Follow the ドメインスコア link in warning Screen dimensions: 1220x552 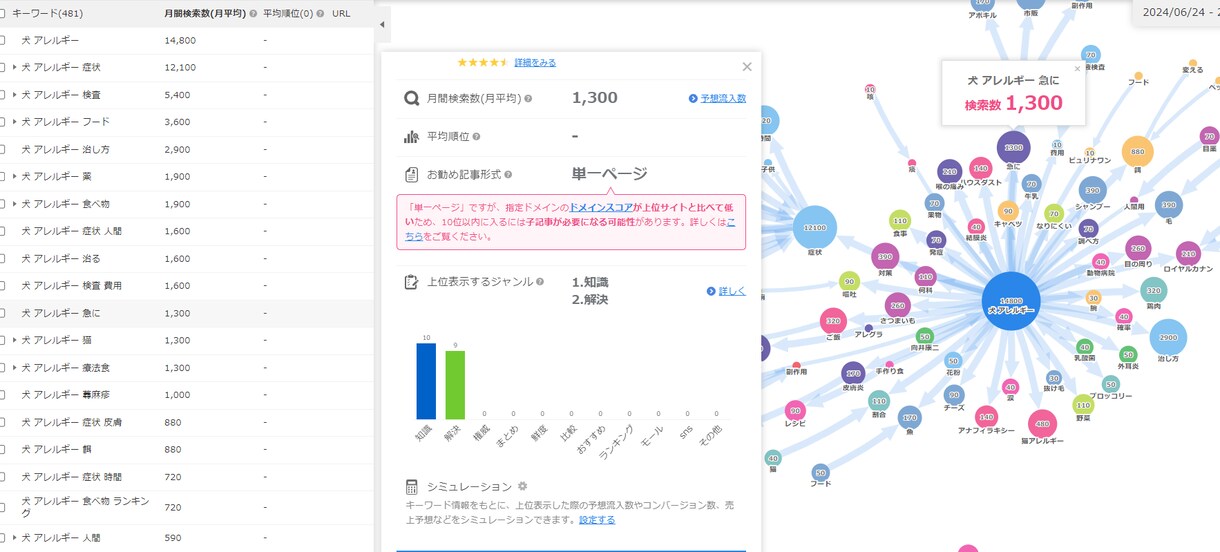point(600,207)
